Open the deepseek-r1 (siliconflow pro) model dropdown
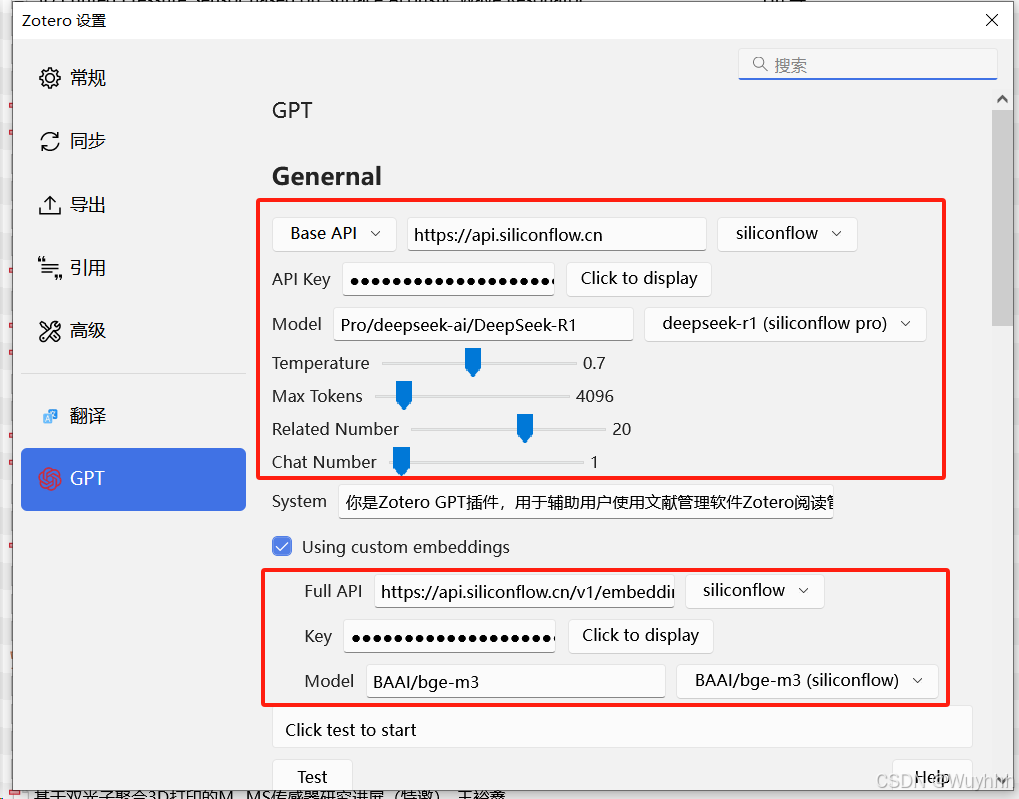Image resolution: width=1019 pixels, height=799 pixels. (x=785, y=324)
